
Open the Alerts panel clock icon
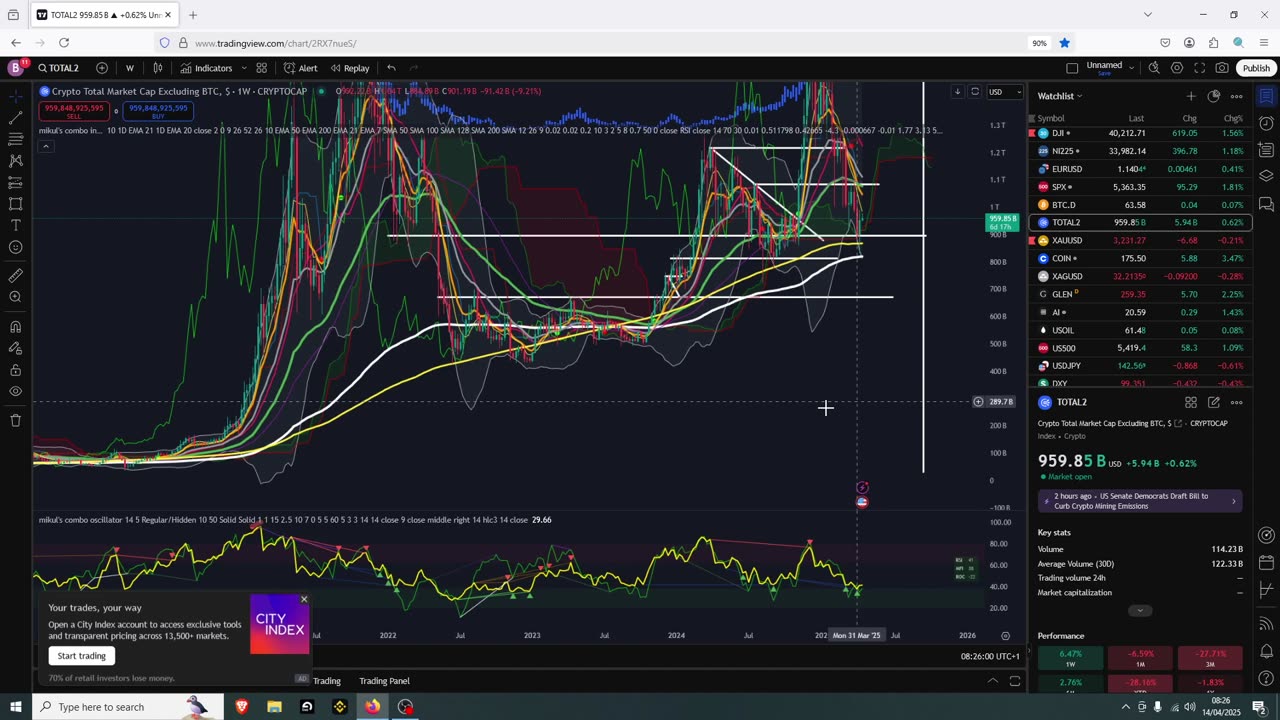tap(1266, 124)
